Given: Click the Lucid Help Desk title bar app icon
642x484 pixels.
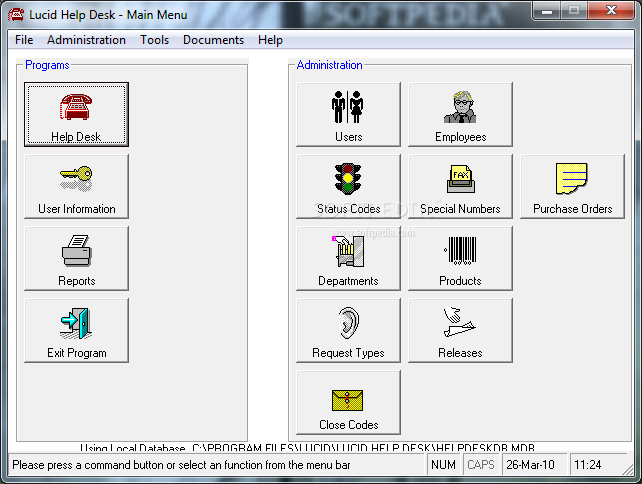Looking at the screenshot, I should 16,15.
